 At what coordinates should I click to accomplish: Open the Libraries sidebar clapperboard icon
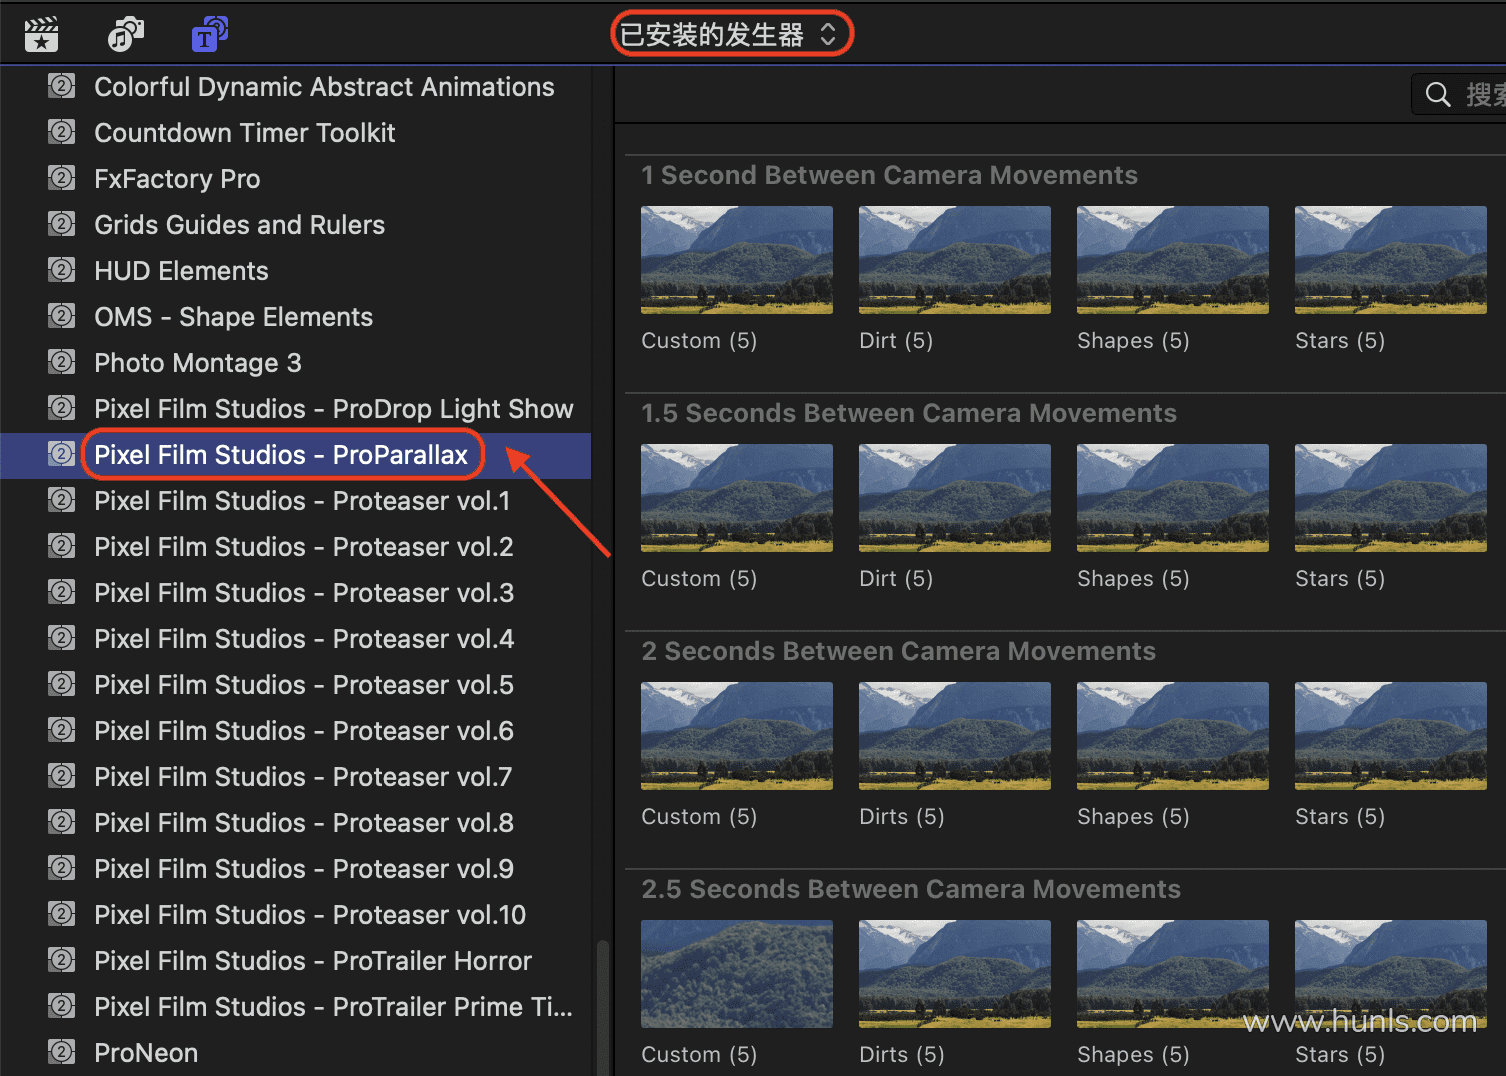[x=42, y=34]
